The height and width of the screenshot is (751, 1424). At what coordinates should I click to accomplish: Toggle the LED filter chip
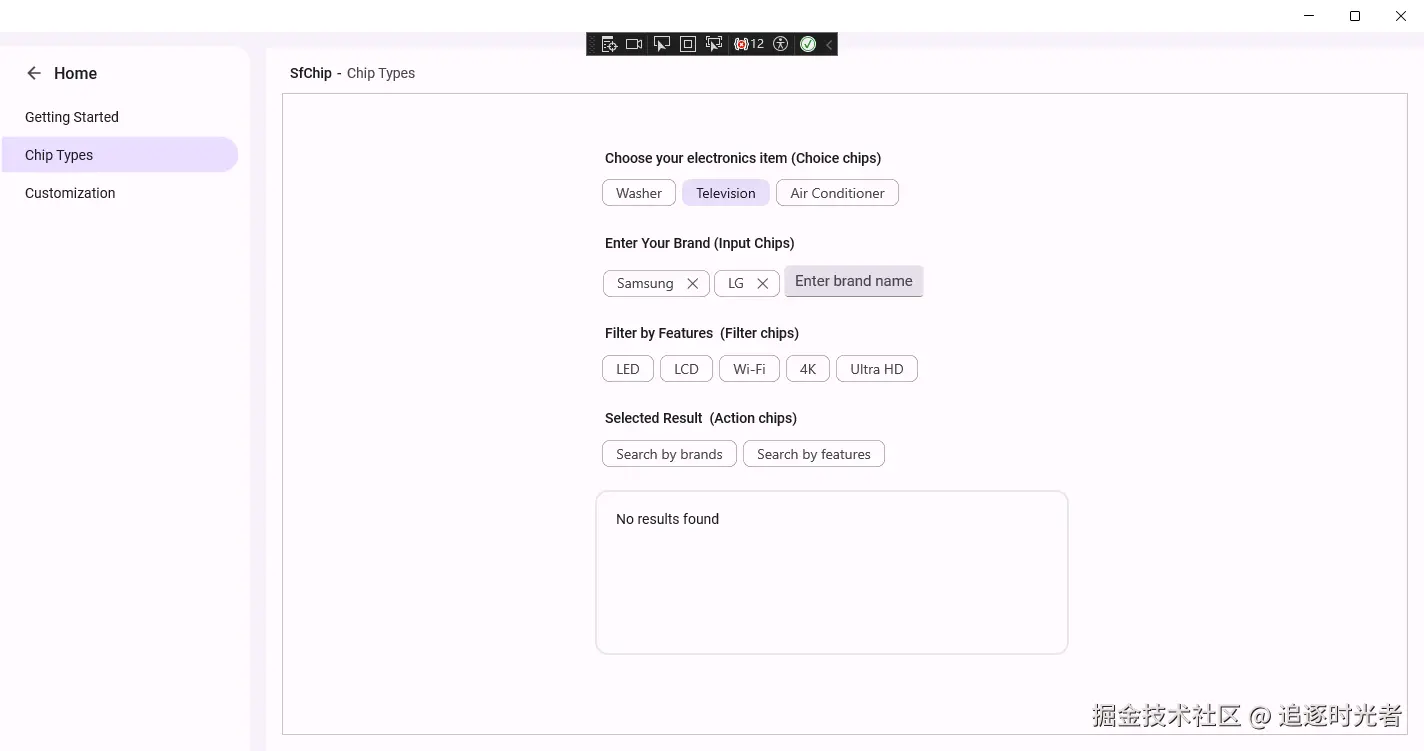(x=628, y=369)
